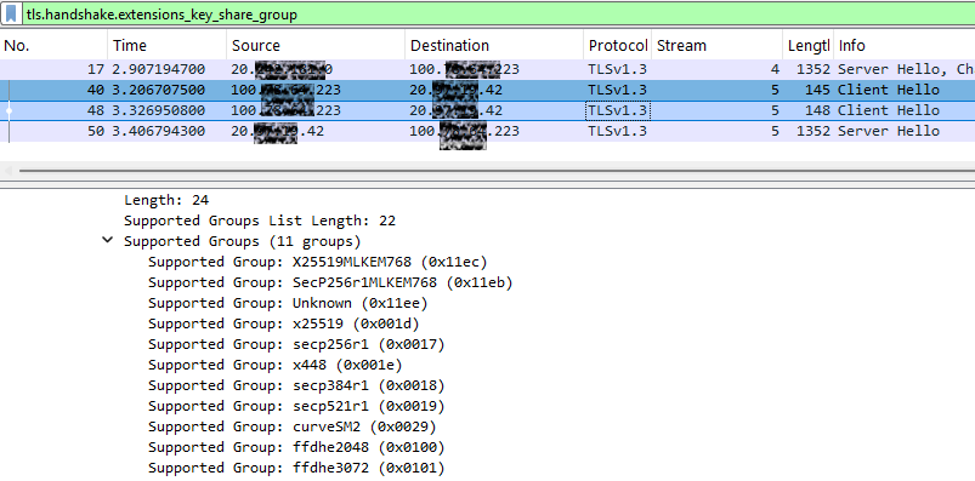Click the time value 3.206707500

click(159, 90)
